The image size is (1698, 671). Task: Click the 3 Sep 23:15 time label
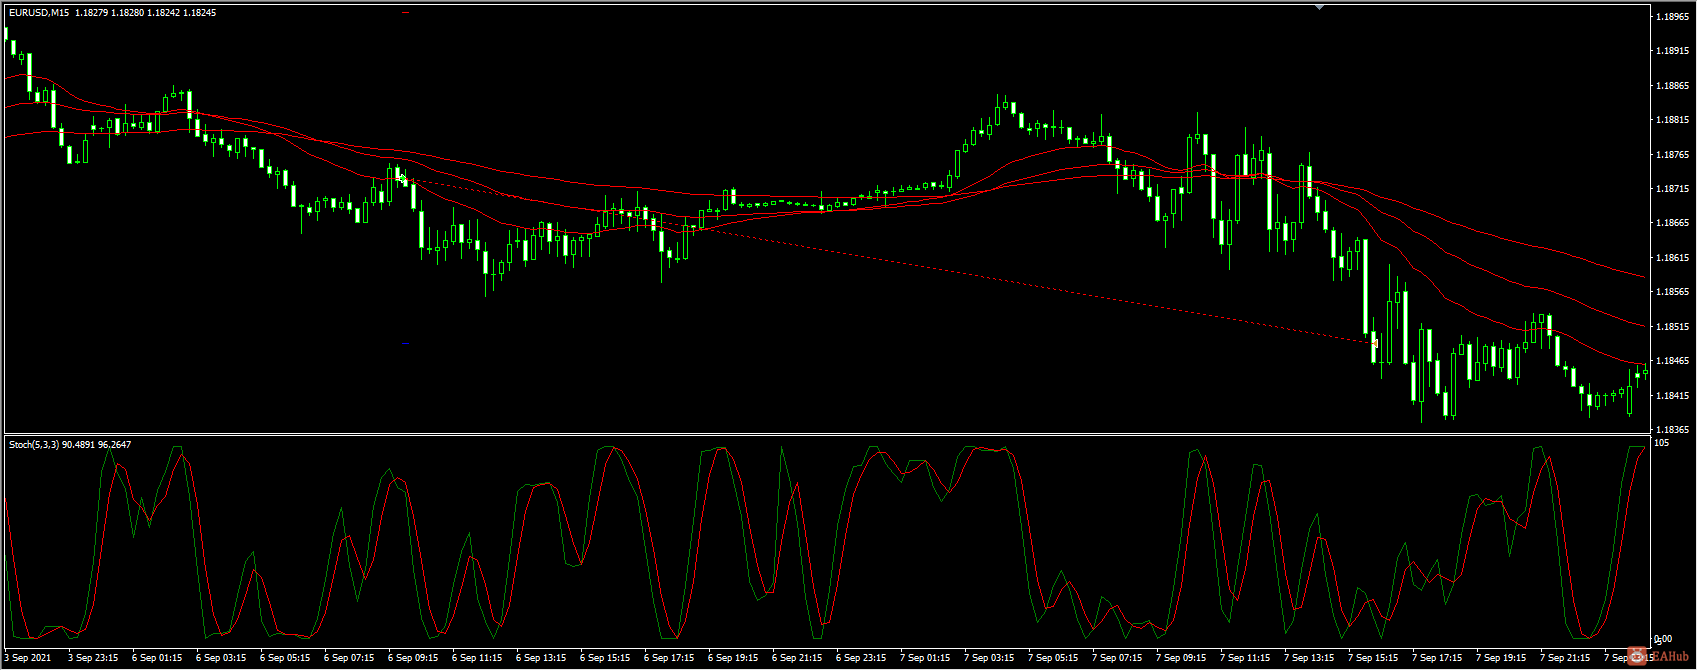tap(93, 658)
